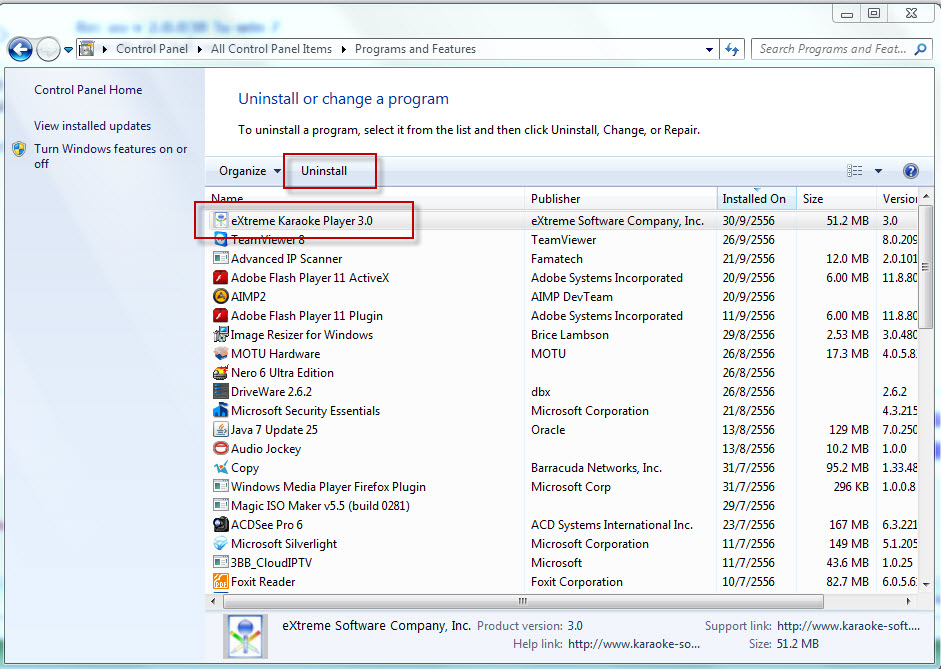The image size is (941, 669).
Task: Expand the address bar history dropdown
Action: click(x=709, y=50)
